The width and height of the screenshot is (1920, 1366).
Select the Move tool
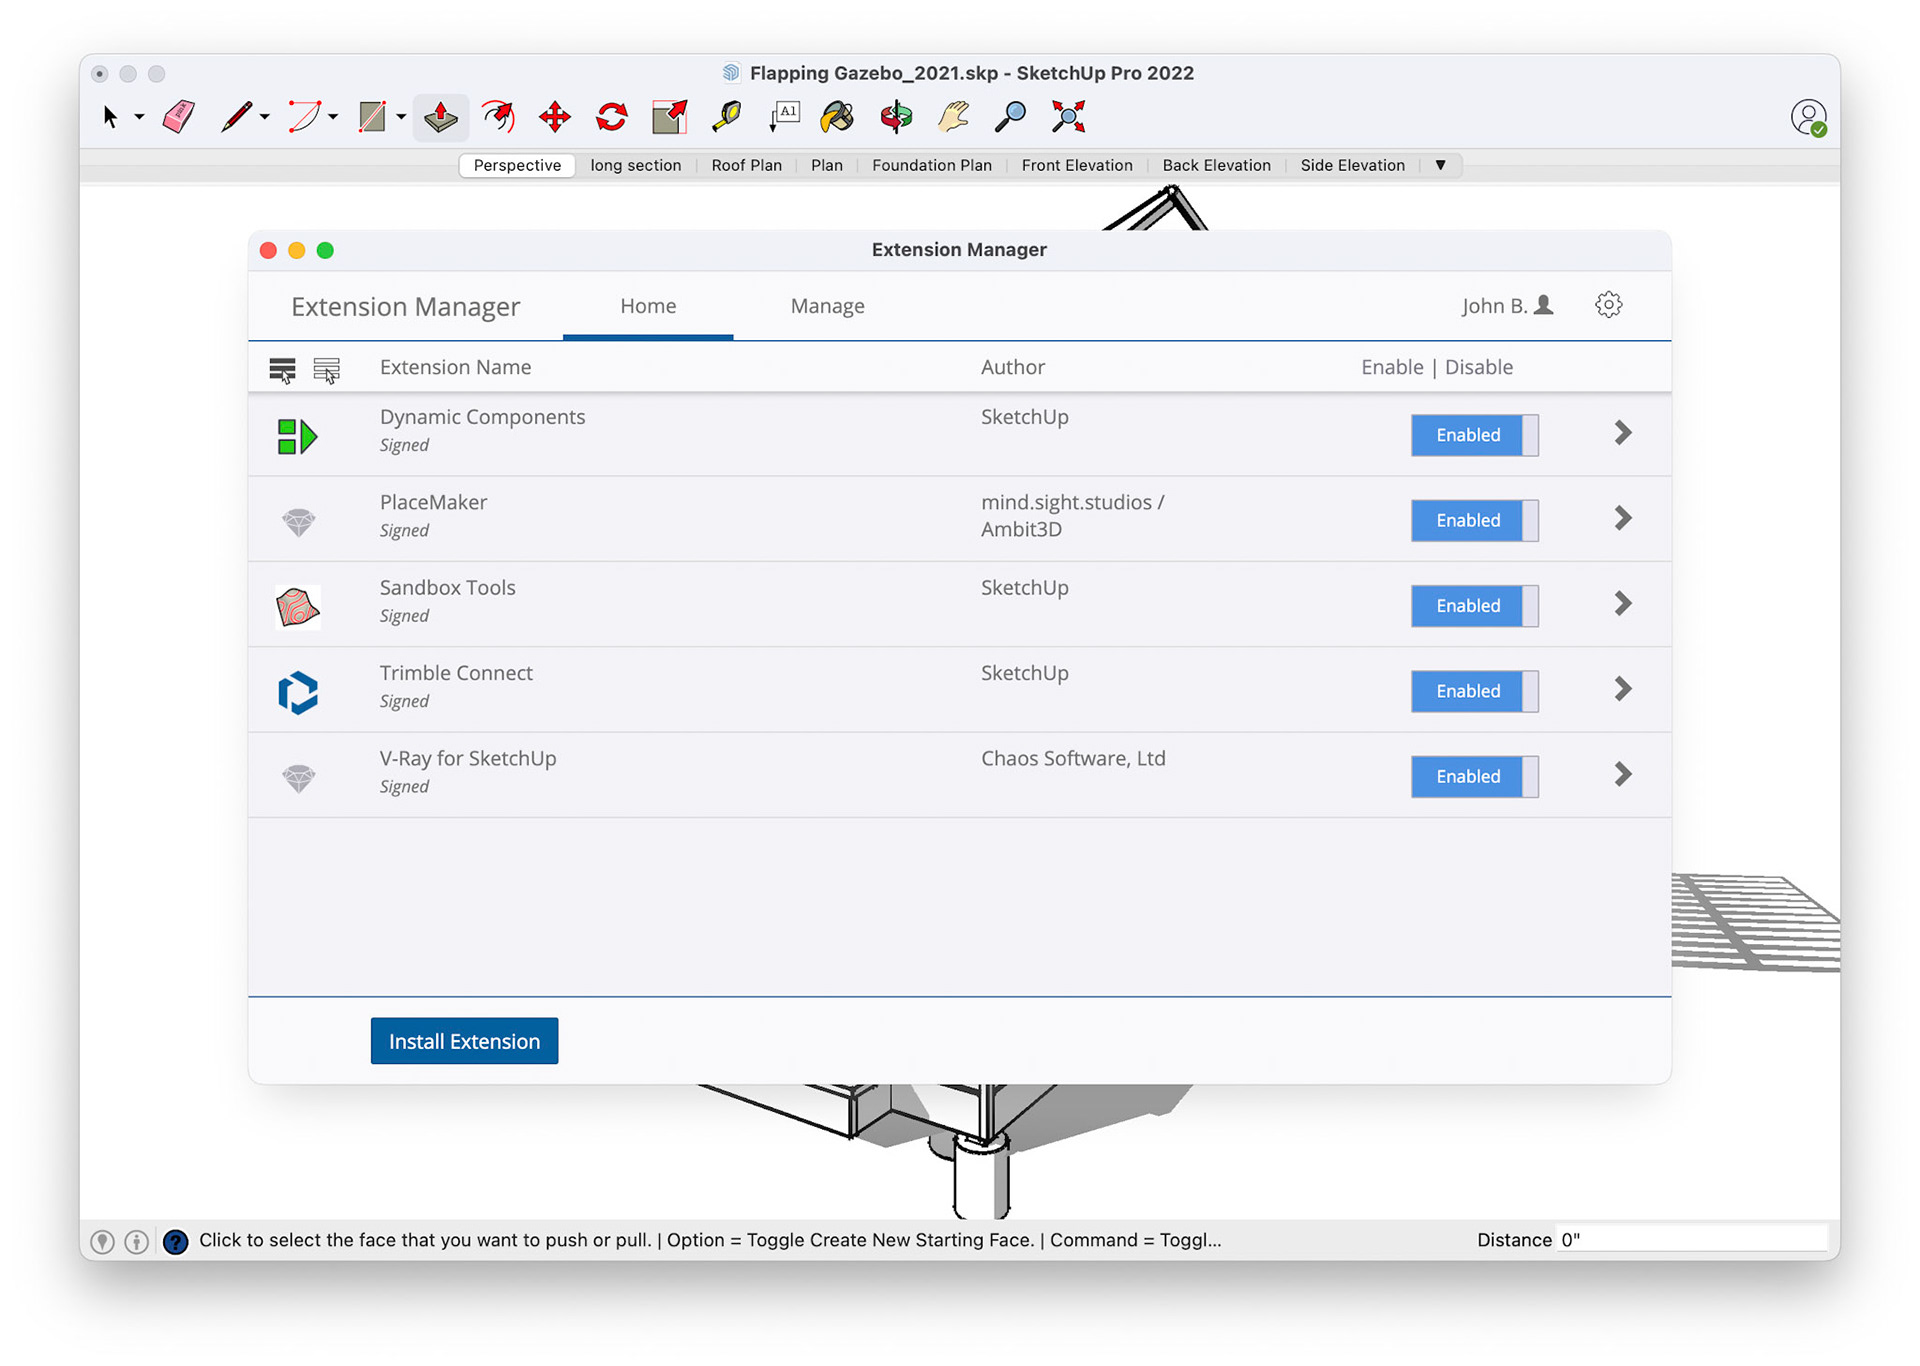pos(554,117)
